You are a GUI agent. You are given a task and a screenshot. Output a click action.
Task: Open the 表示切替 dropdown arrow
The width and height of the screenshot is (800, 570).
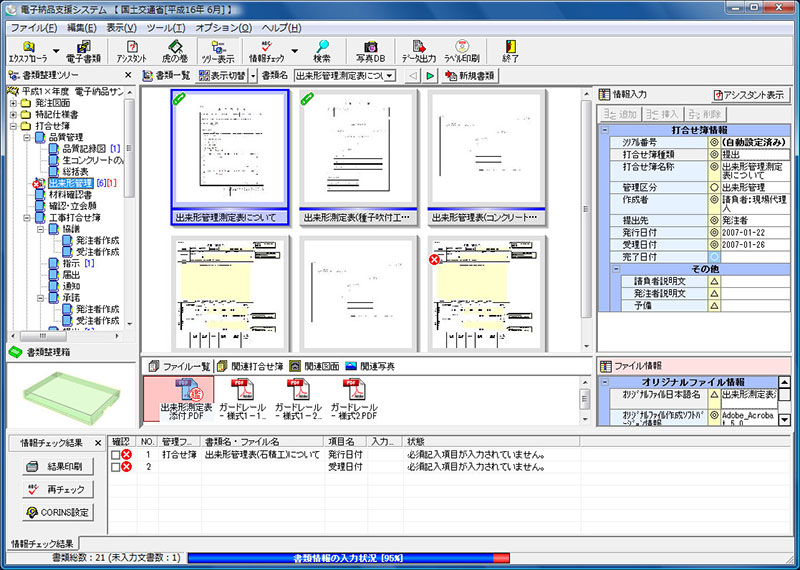click(x=254, y=76)
